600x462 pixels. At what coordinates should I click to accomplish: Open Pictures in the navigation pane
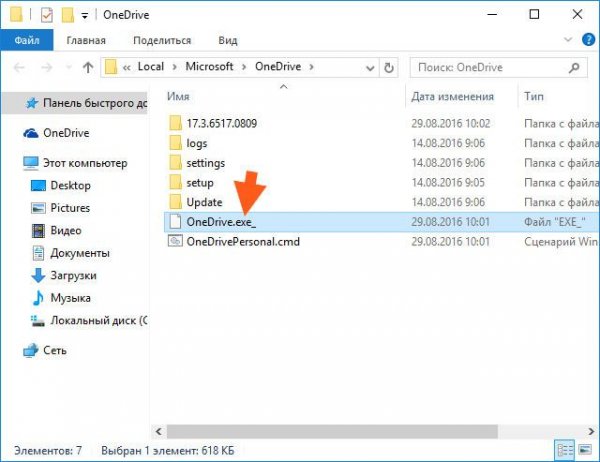tap(70, 208)
